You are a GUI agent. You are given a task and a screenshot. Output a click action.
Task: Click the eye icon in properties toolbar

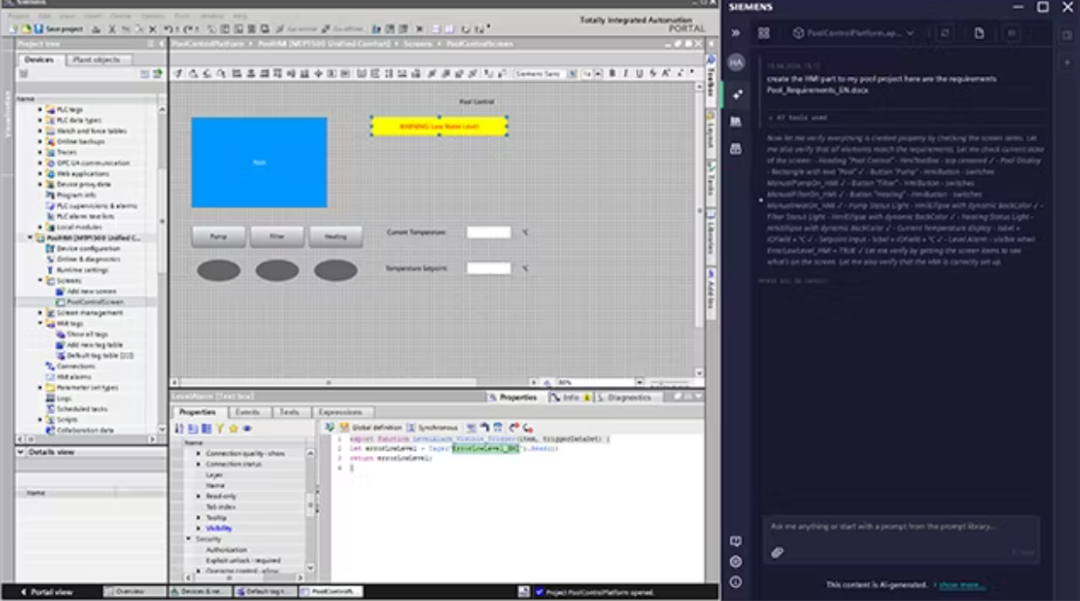247,428
